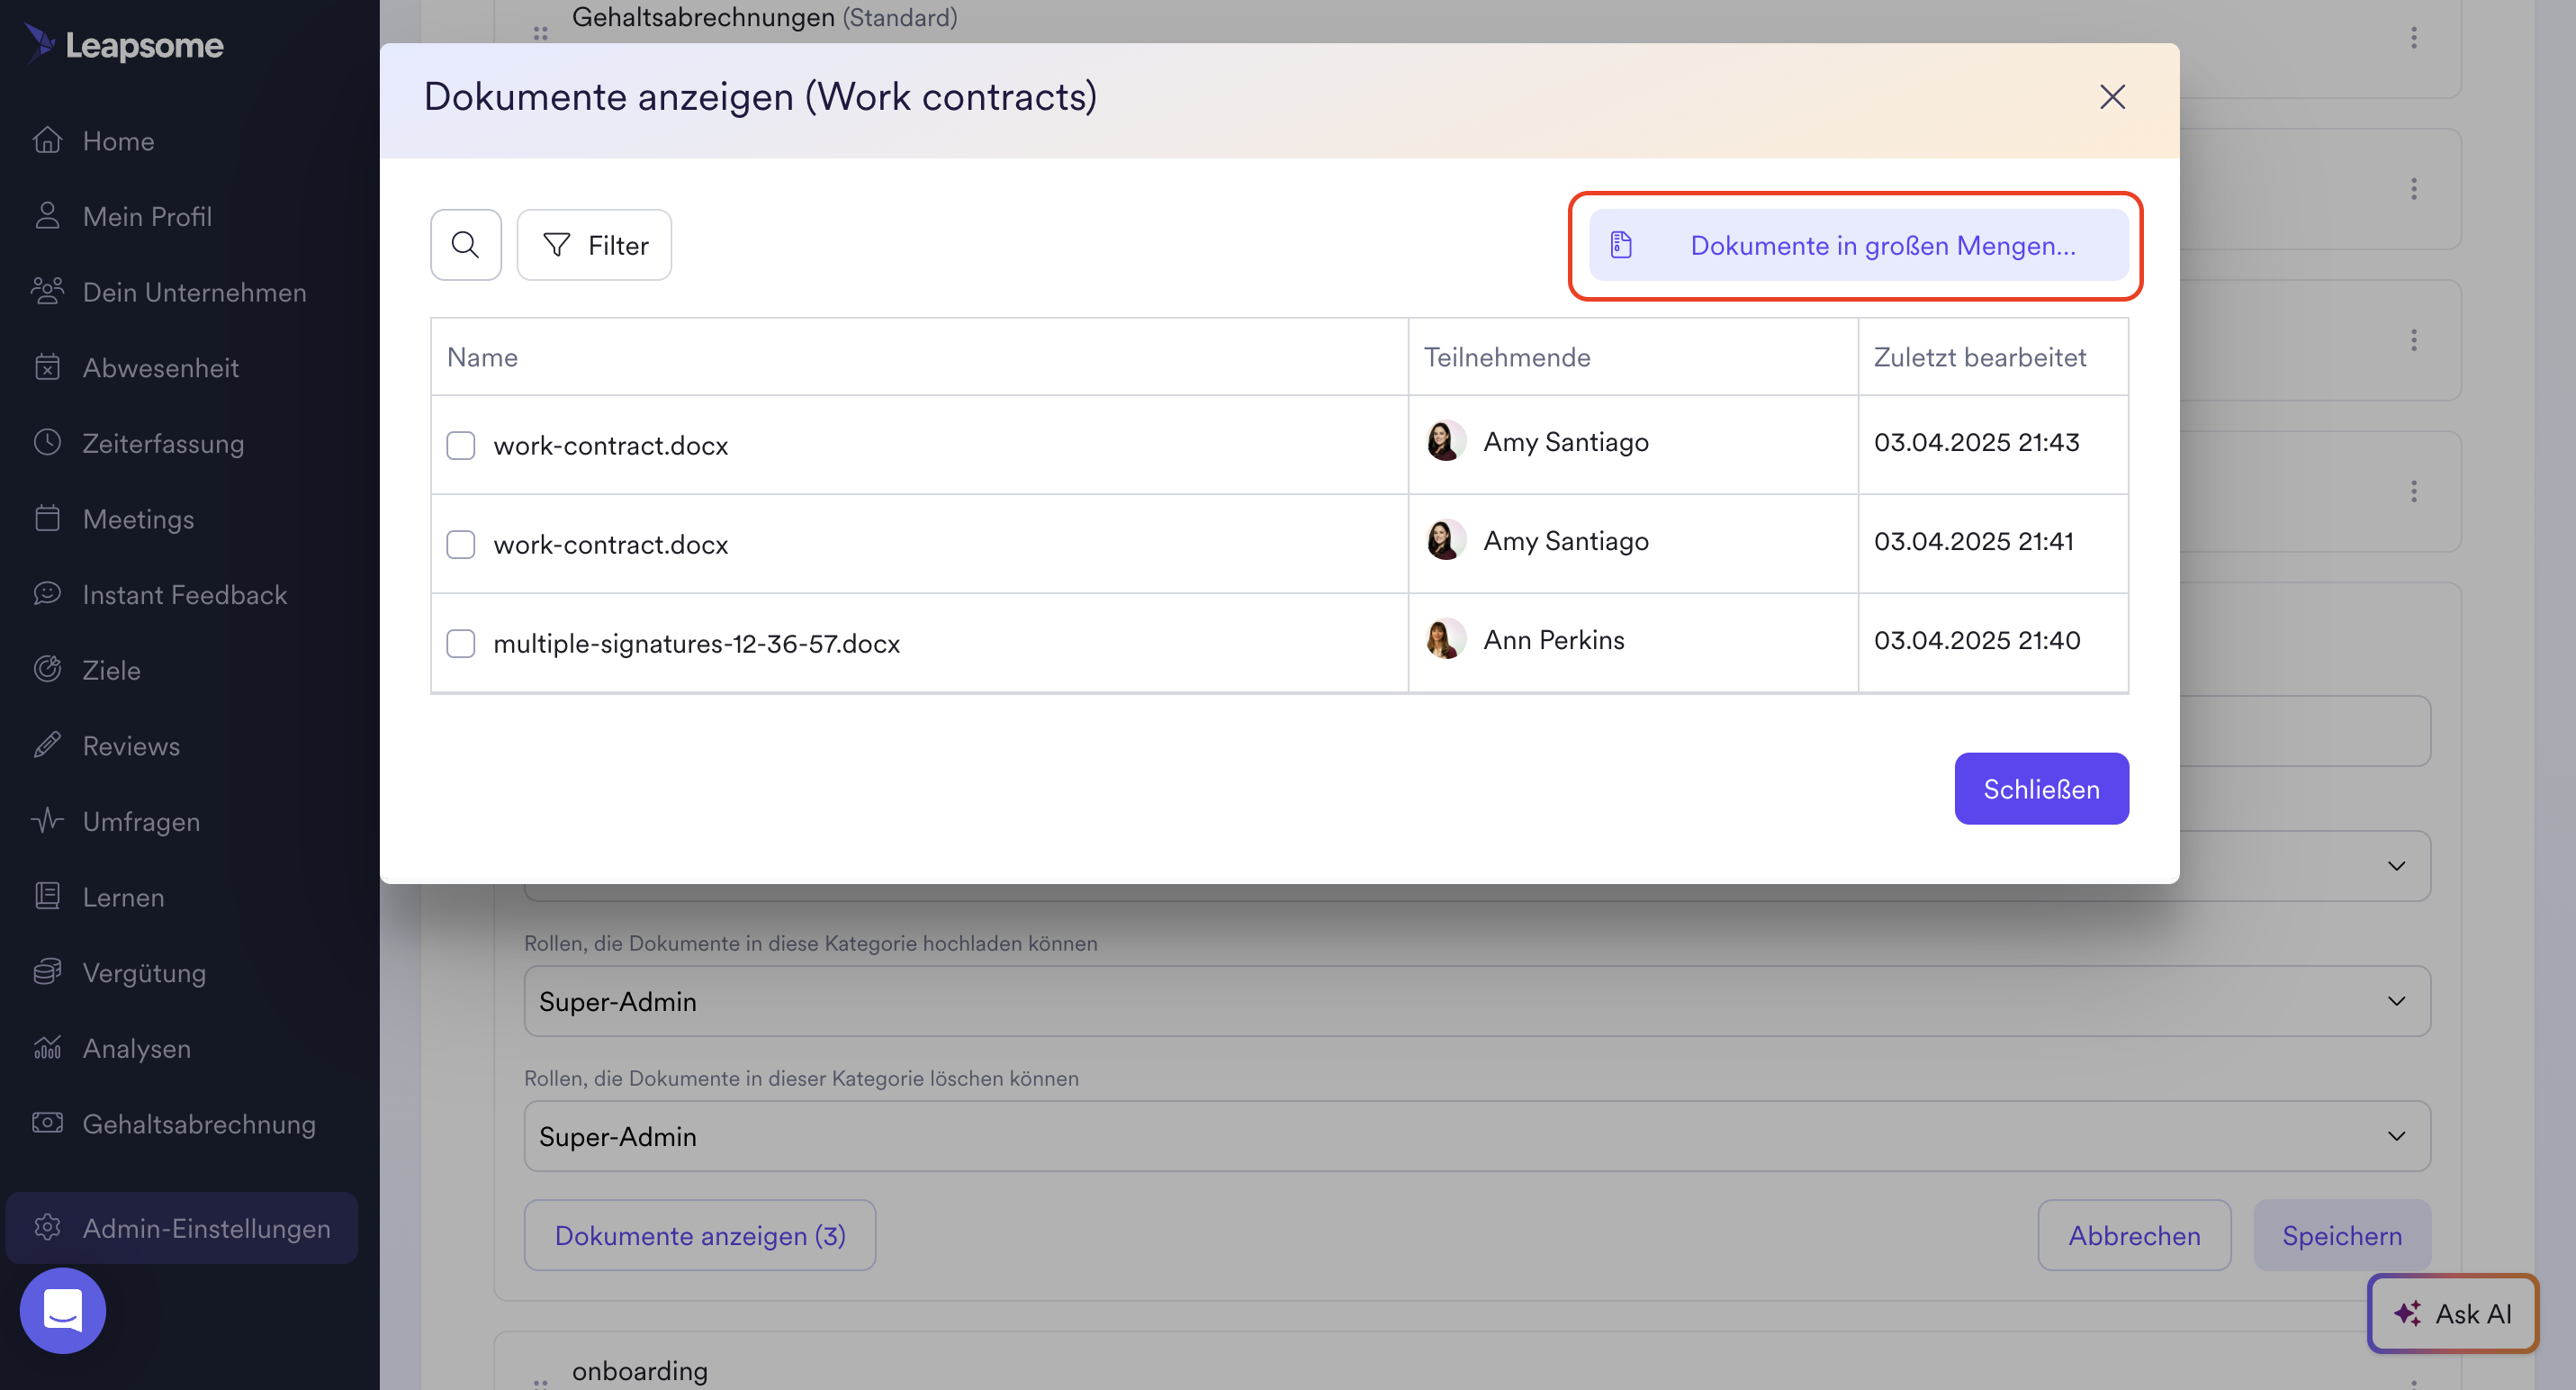
Task: Navigate to Instant Feedback
Action: 184,594
